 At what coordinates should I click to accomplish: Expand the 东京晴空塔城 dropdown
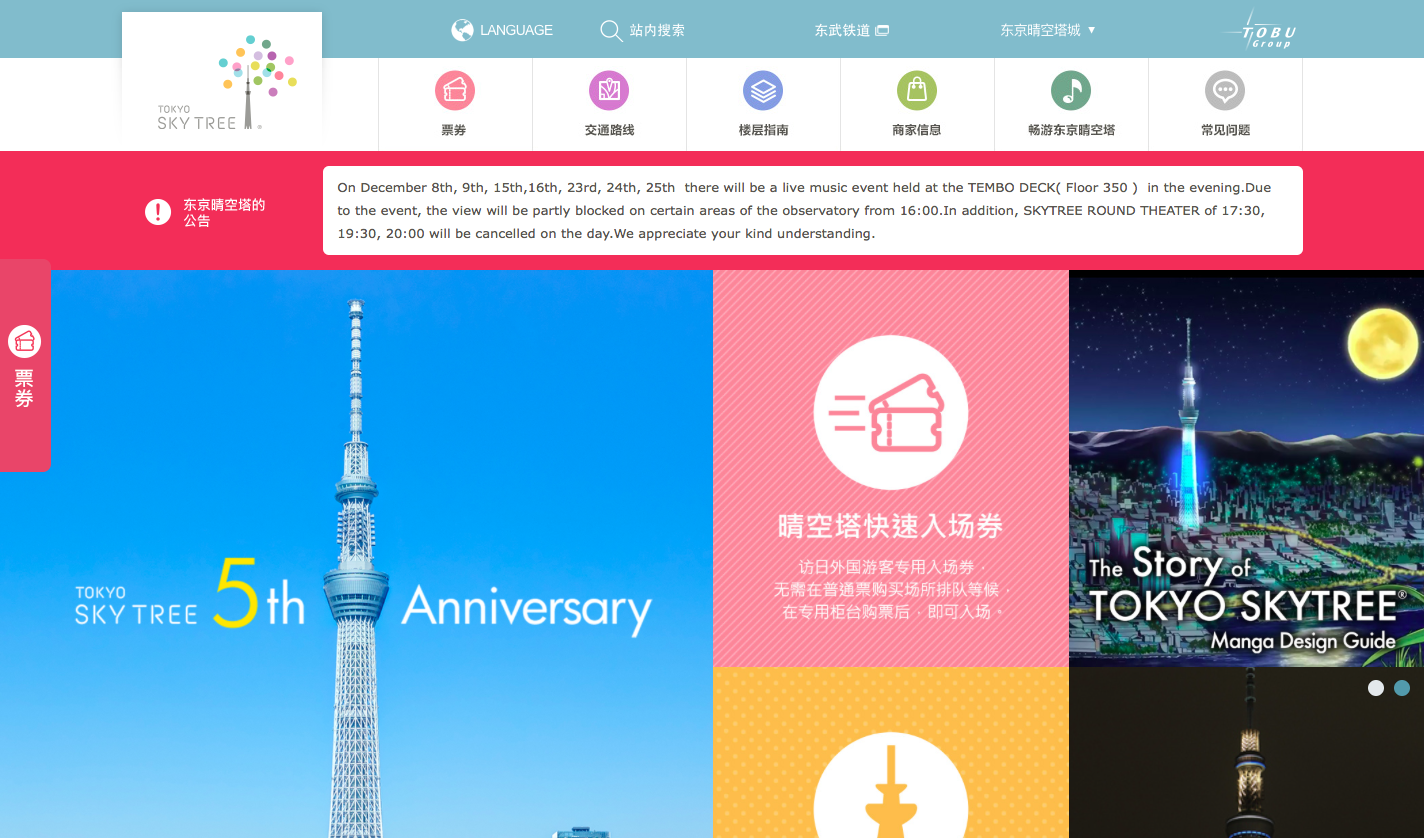[x=1048, y=30]
